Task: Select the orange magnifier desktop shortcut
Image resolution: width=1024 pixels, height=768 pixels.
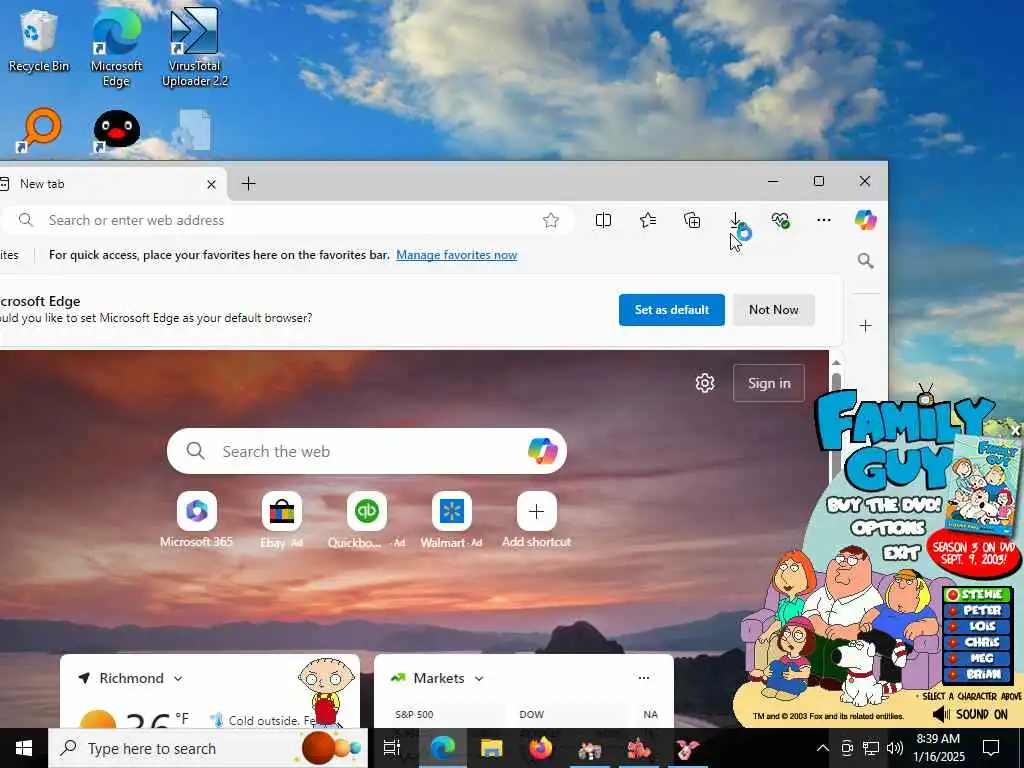Action: pos(40,129)
